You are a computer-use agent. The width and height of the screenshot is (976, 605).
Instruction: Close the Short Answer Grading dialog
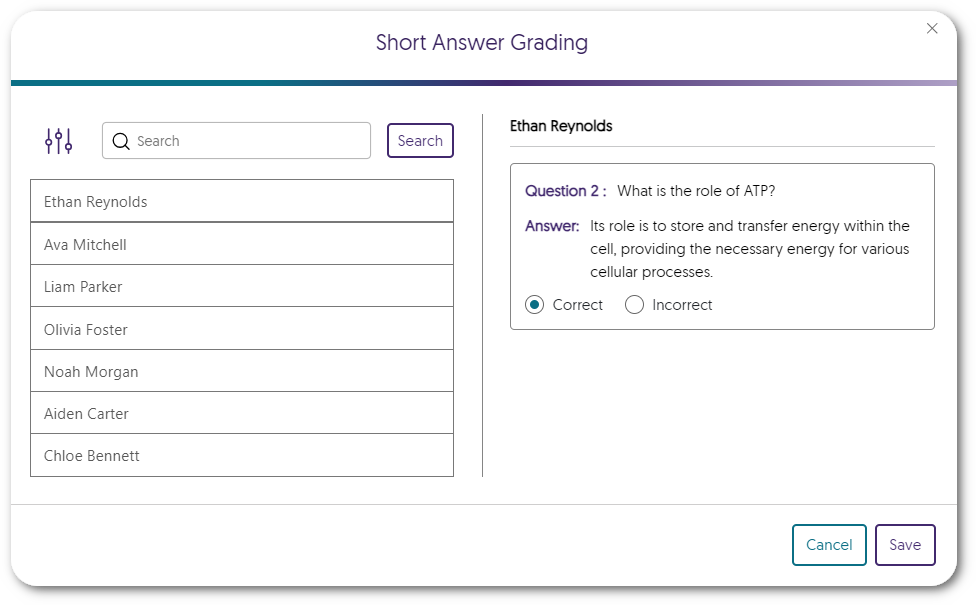click(x=932, y=29)
